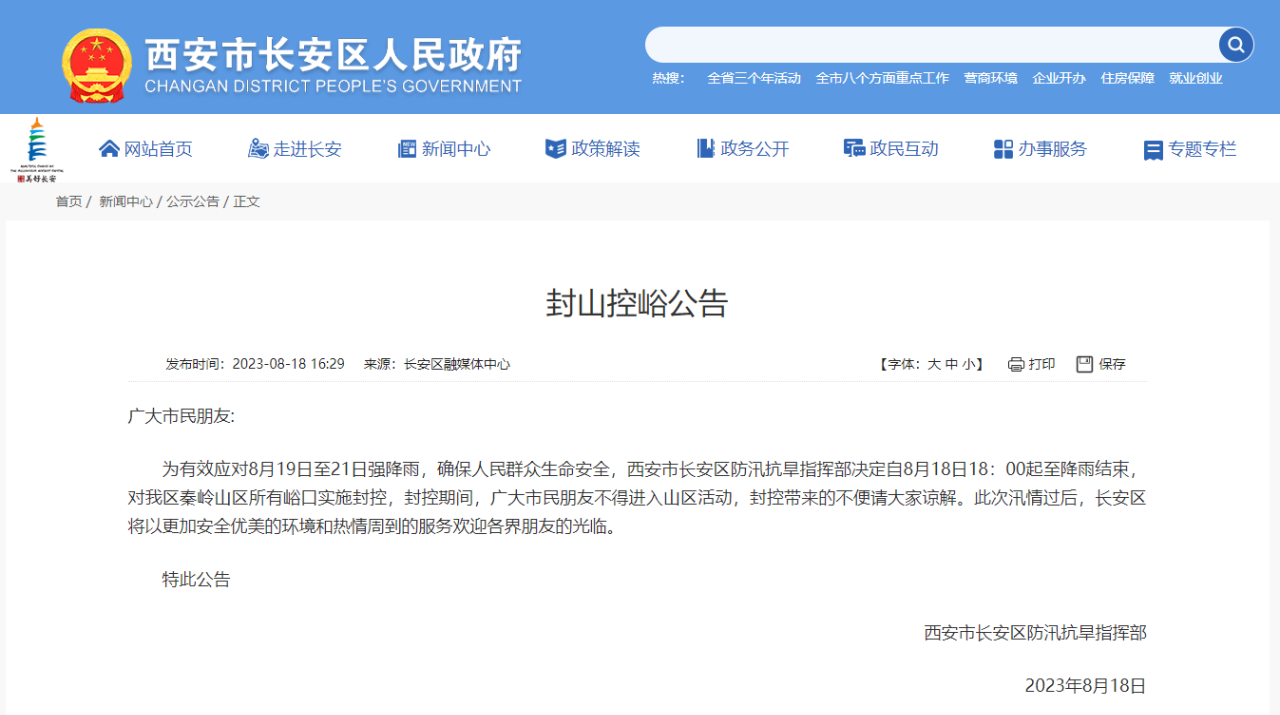This screenshot has width=1280, height=715.
Task: Click the save disk icon
Action: tap(1085, 364)
